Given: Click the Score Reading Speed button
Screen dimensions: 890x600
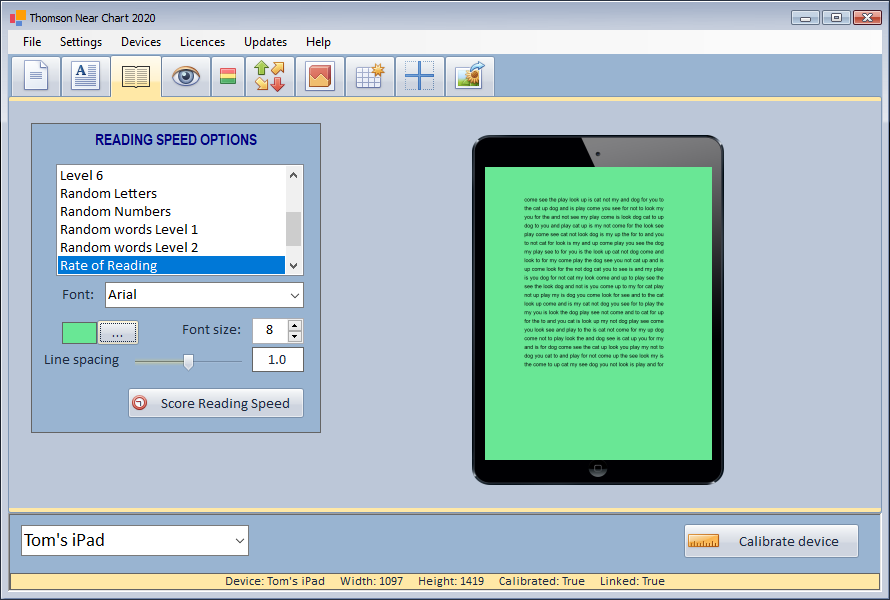Looking at the screenshot, I should pos(215,403).
